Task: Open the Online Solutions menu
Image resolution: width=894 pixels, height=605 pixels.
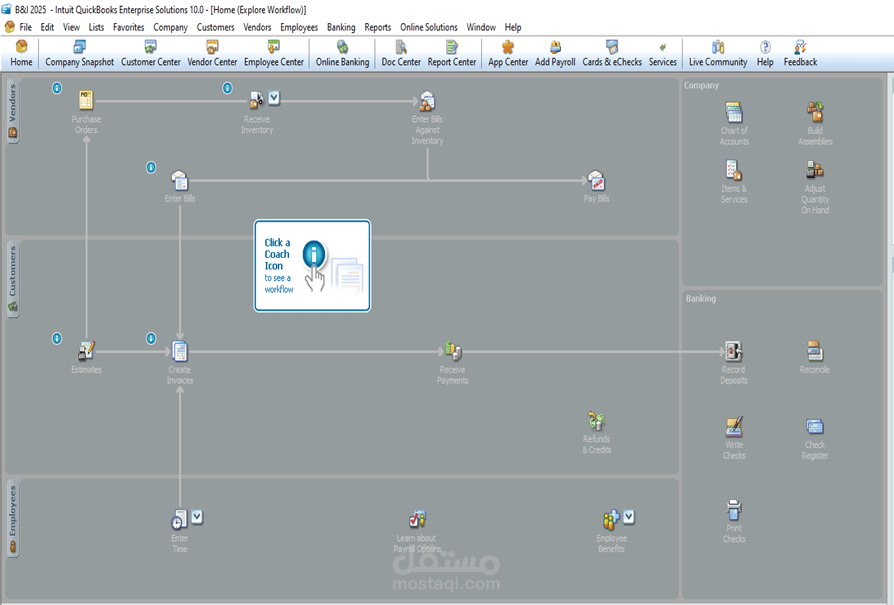Action: pos(429,27)
